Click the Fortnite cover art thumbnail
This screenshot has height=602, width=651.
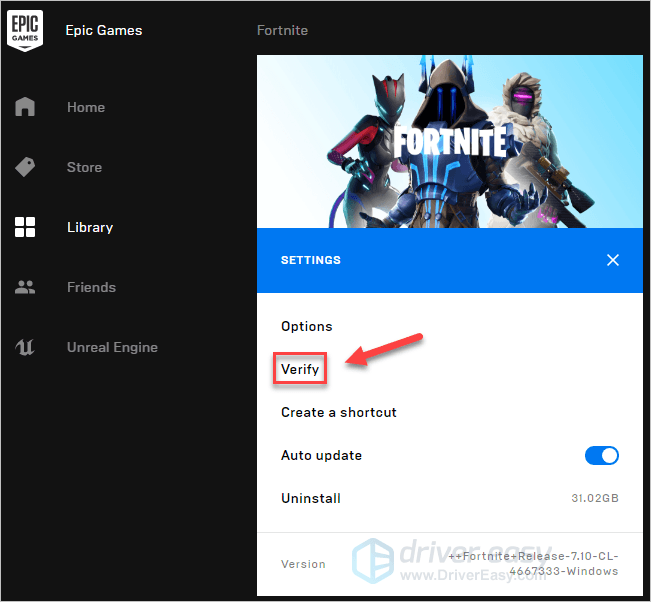click(450, 141)
